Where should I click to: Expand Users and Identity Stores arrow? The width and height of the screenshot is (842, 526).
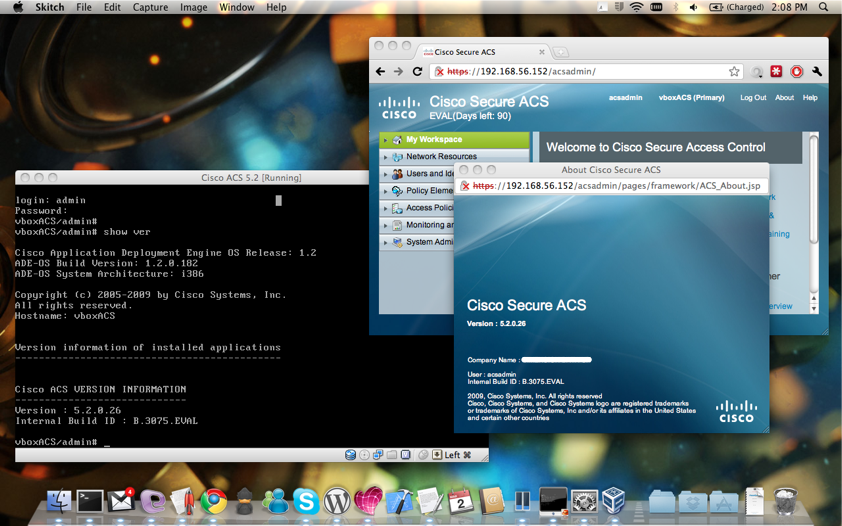pos(386,174)
